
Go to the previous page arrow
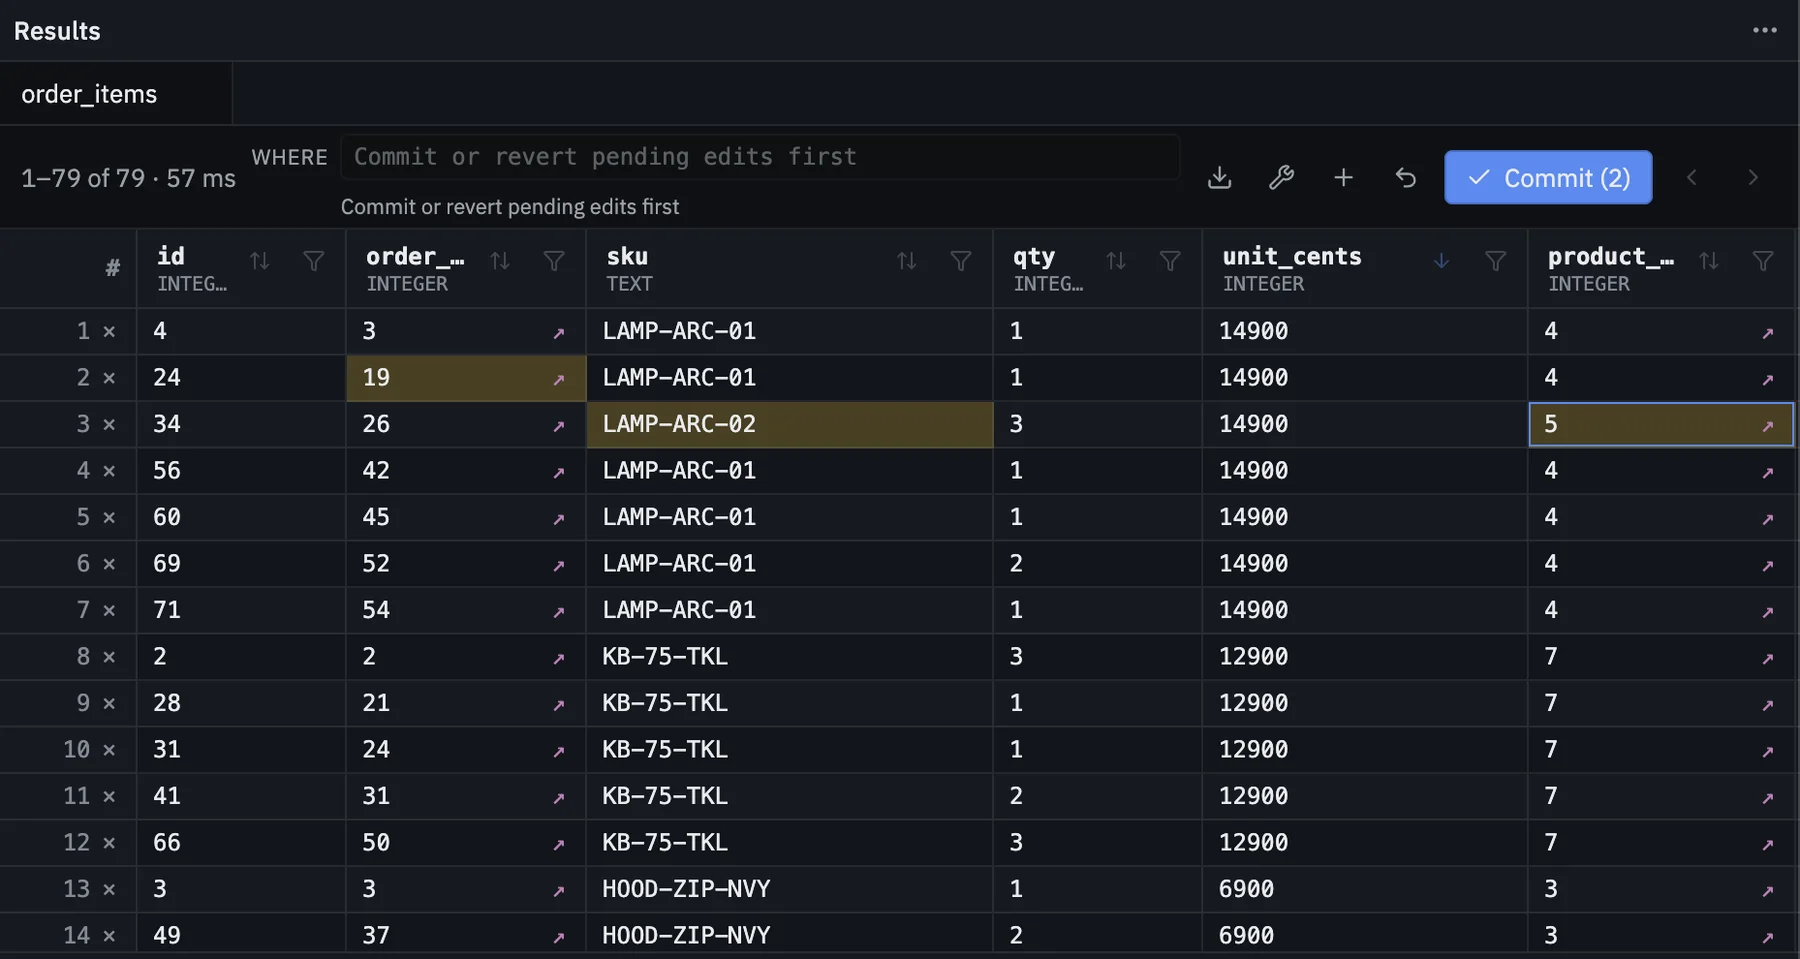click(1692, 178)
